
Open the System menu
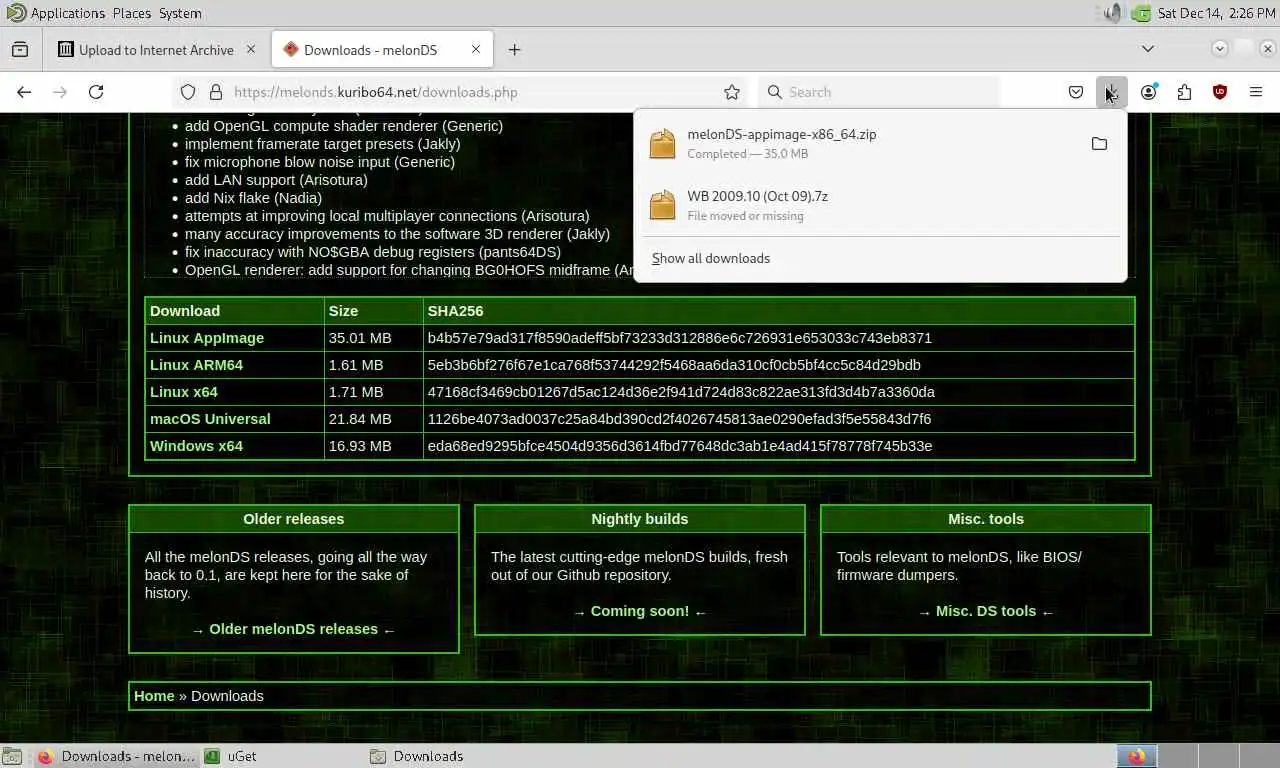pyautogui.click(x=180, y=13)
